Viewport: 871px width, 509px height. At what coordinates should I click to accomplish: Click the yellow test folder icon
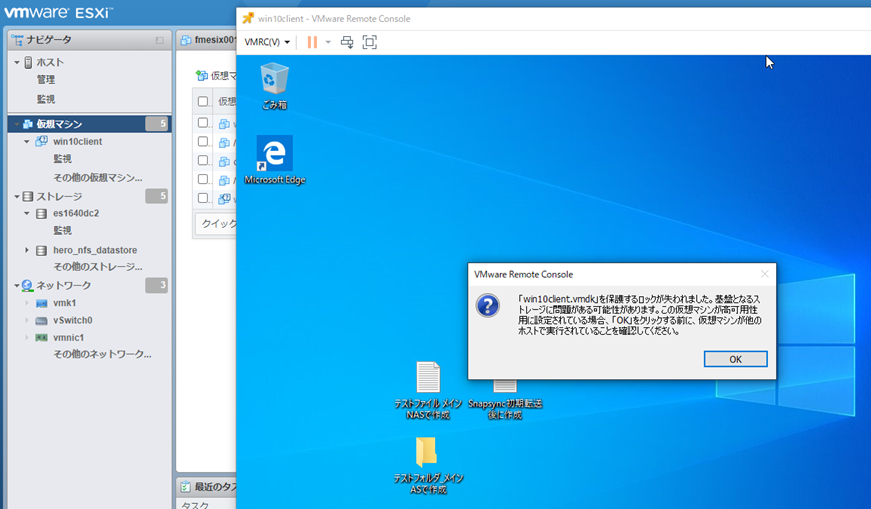tap(427, 452)
